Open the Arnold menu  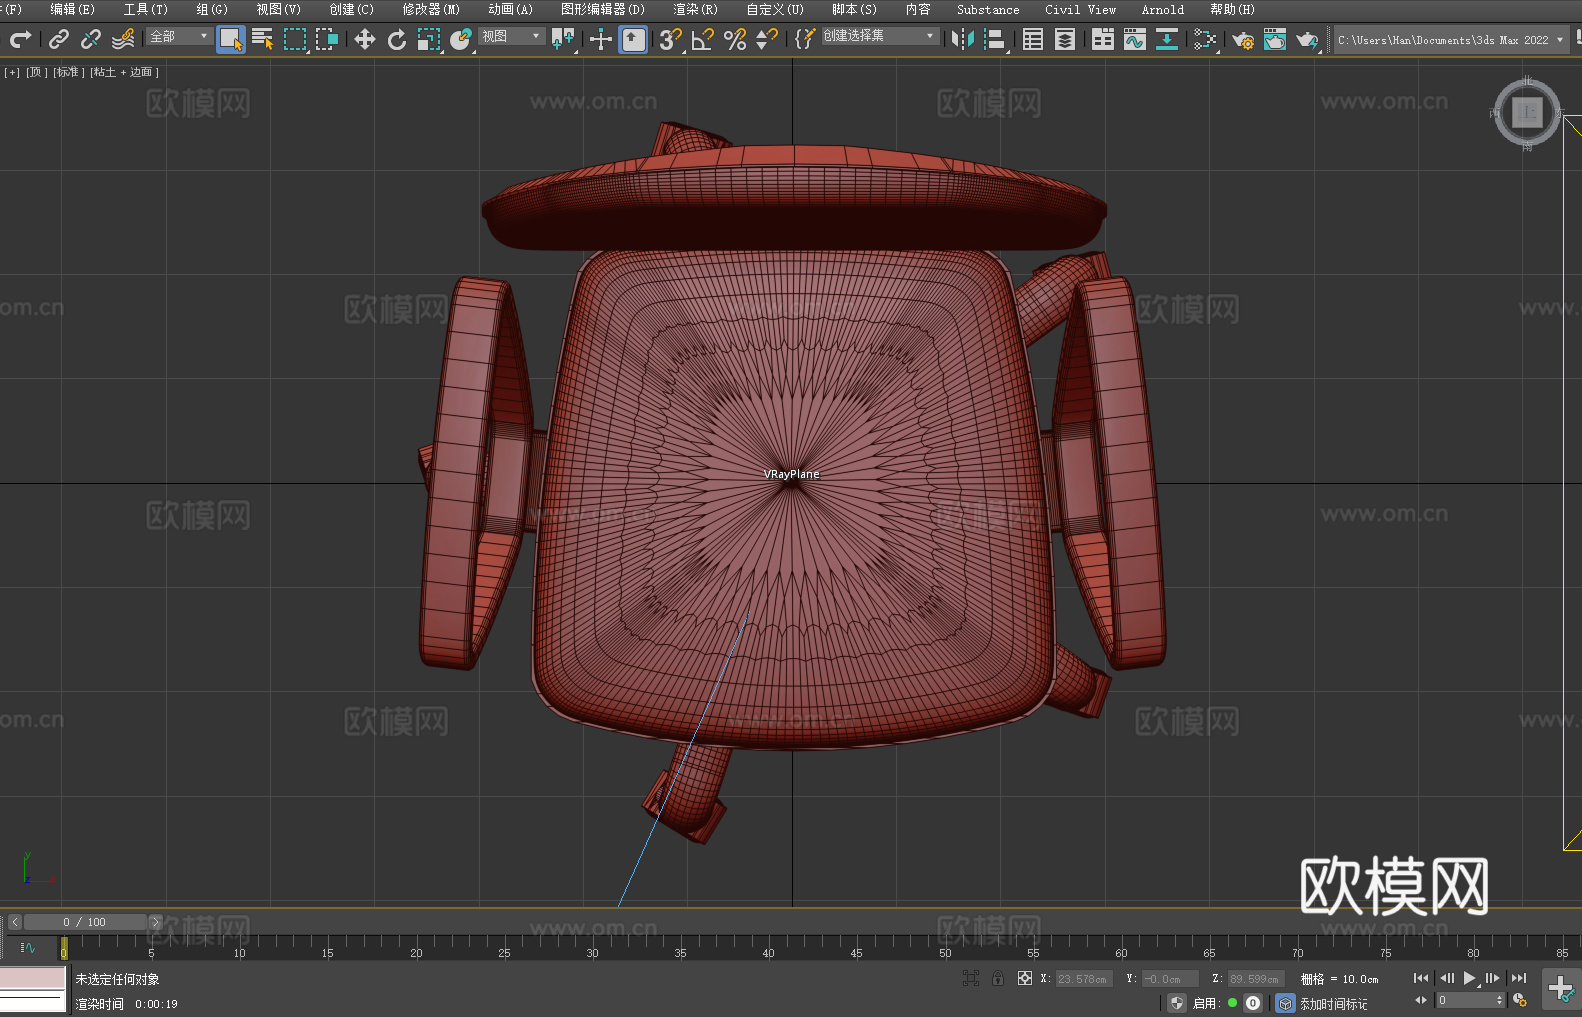1162,9
